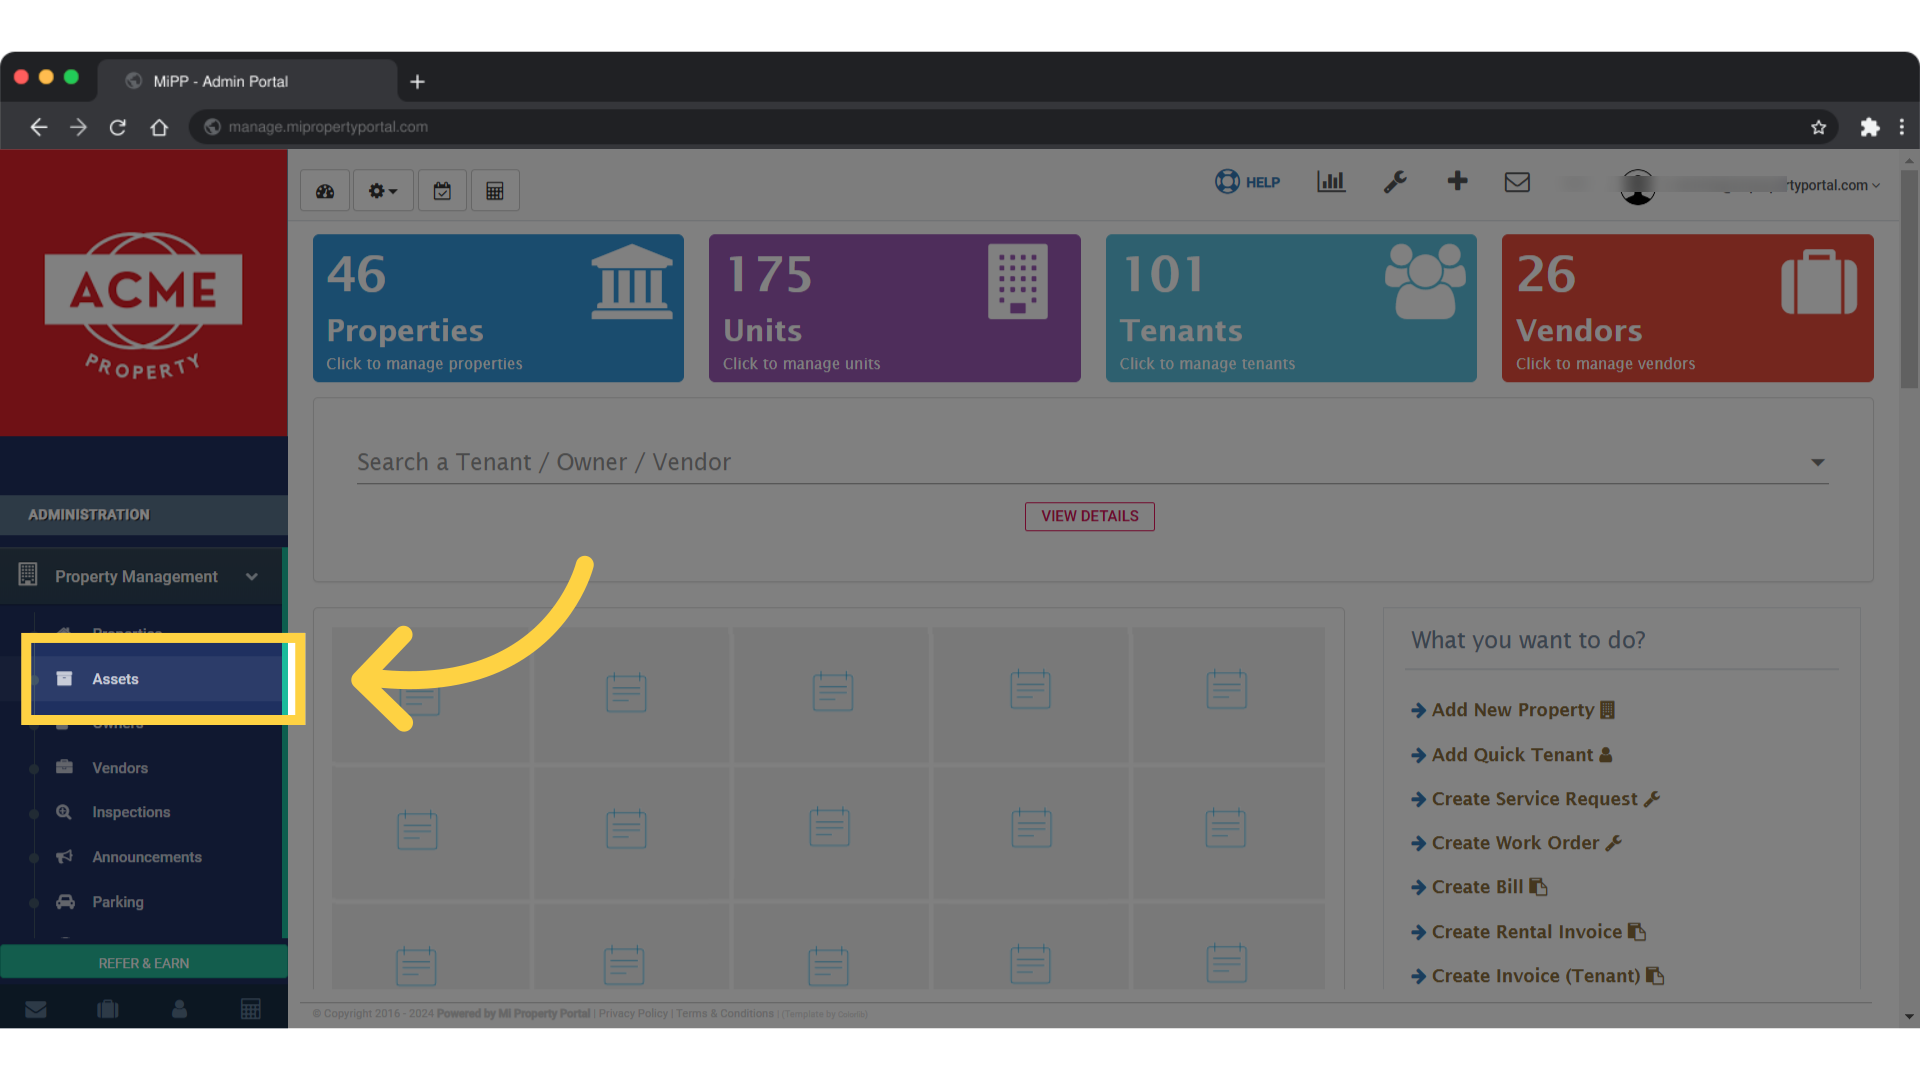Image resolution: width=1920 pixels, height=1080 pixels.
Task: Open the wrench tools icon in header
Action: click(1395, 182)
